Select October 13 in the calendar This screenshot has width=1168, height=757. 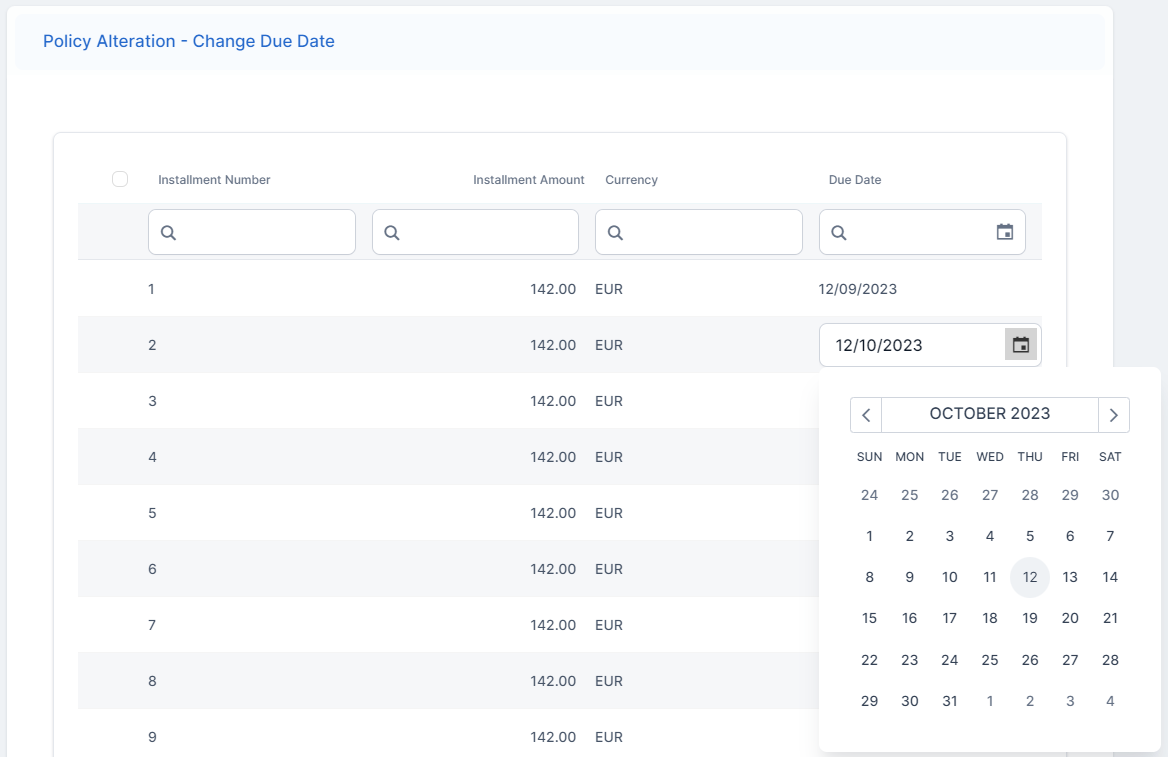[1070, 577]
